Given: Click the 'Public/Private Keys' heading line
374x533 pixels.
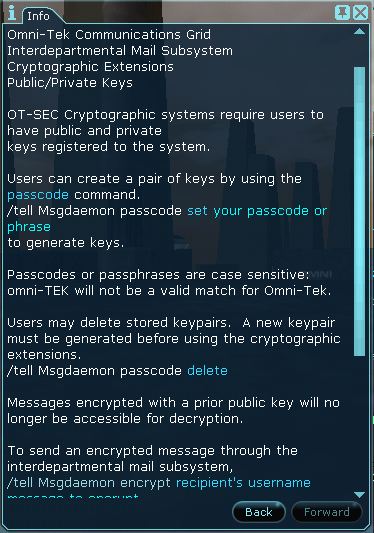Looking at the screenshot, I should (x=70, y=83).
